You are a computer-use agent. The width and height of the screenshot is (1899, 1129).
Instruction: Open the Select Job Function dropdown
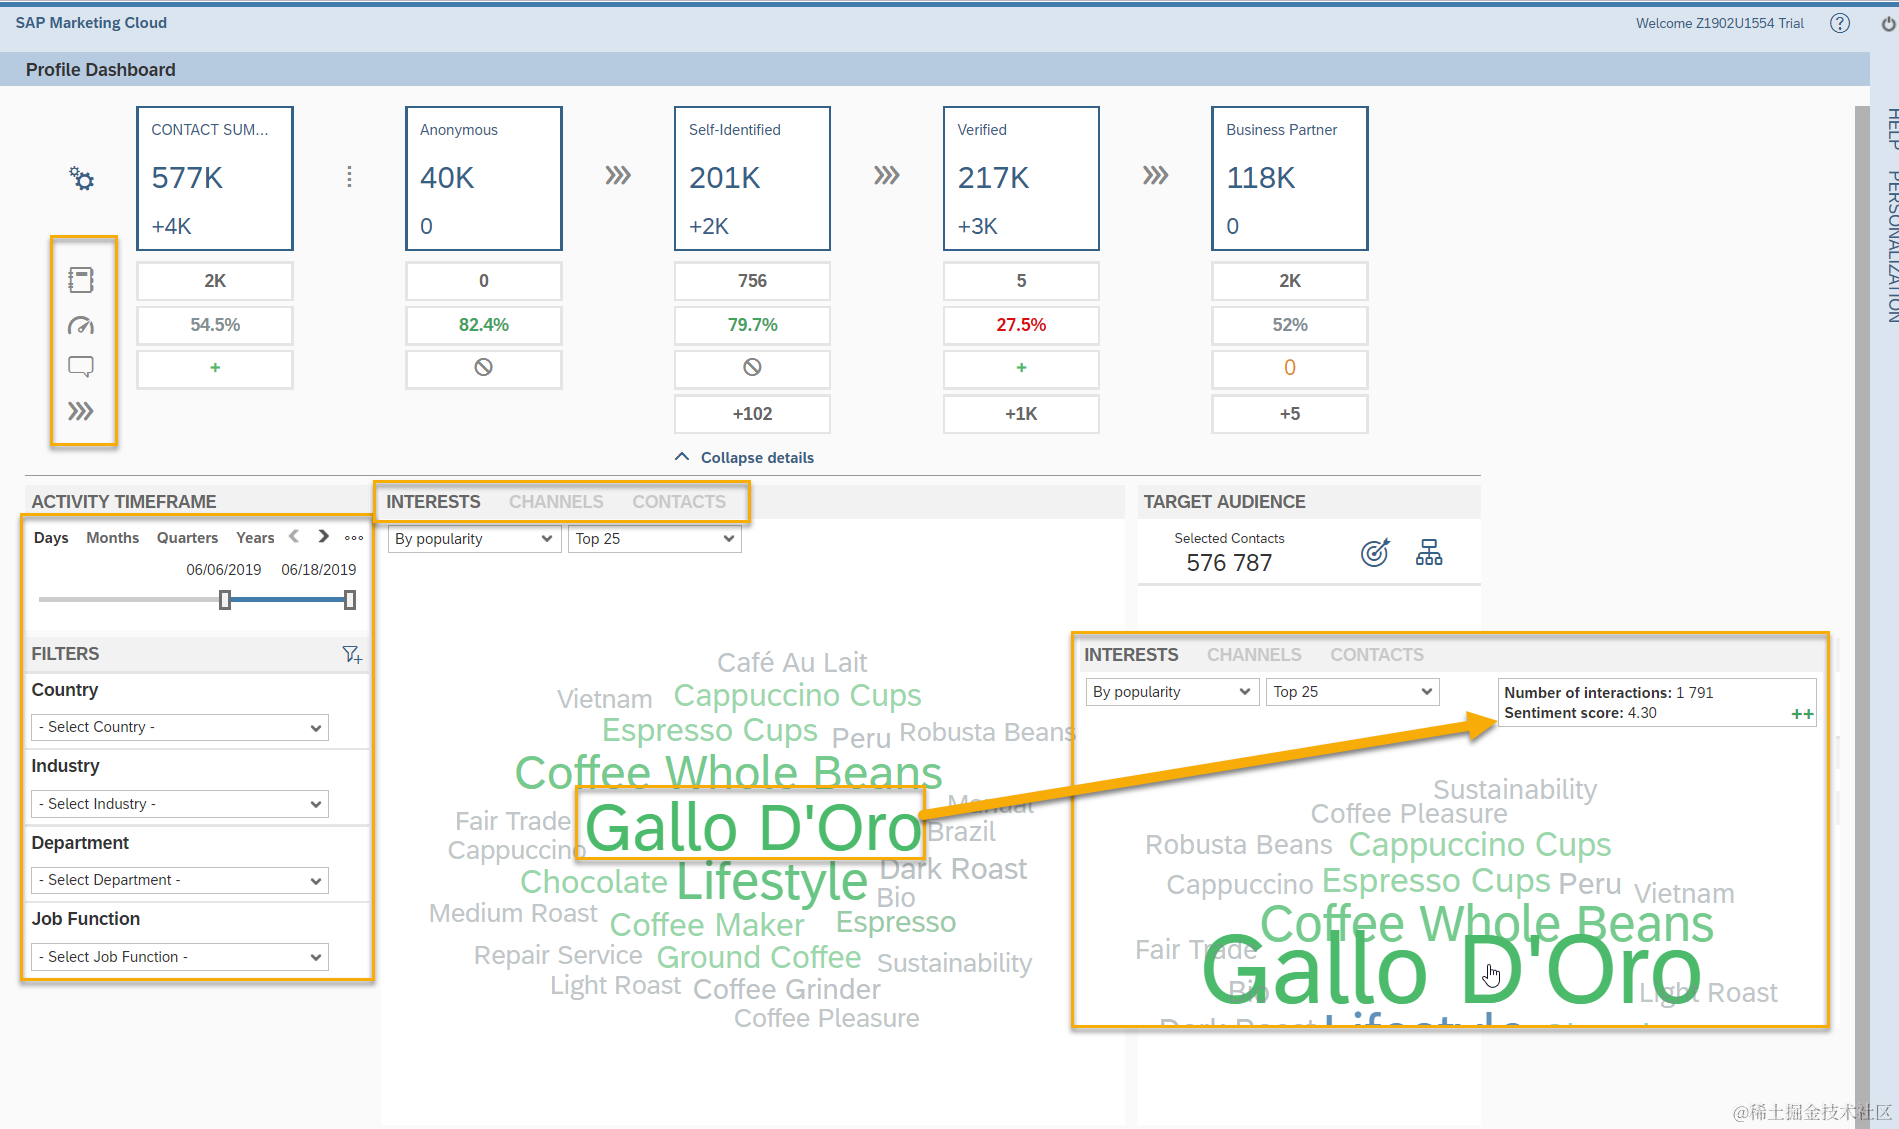click(180, 957)
